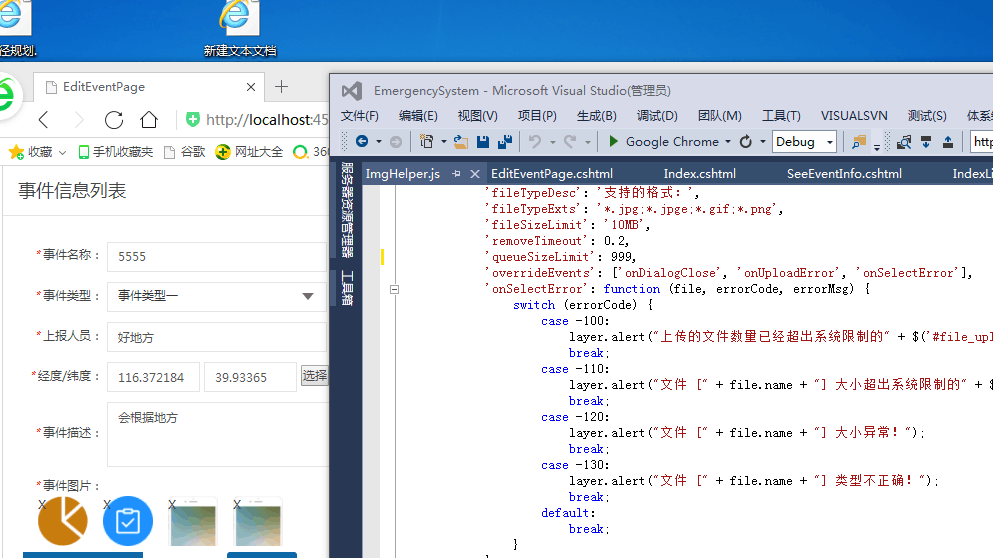Reload the page in the browser
The width and height of the screenshot is (993, 558).
114,120
